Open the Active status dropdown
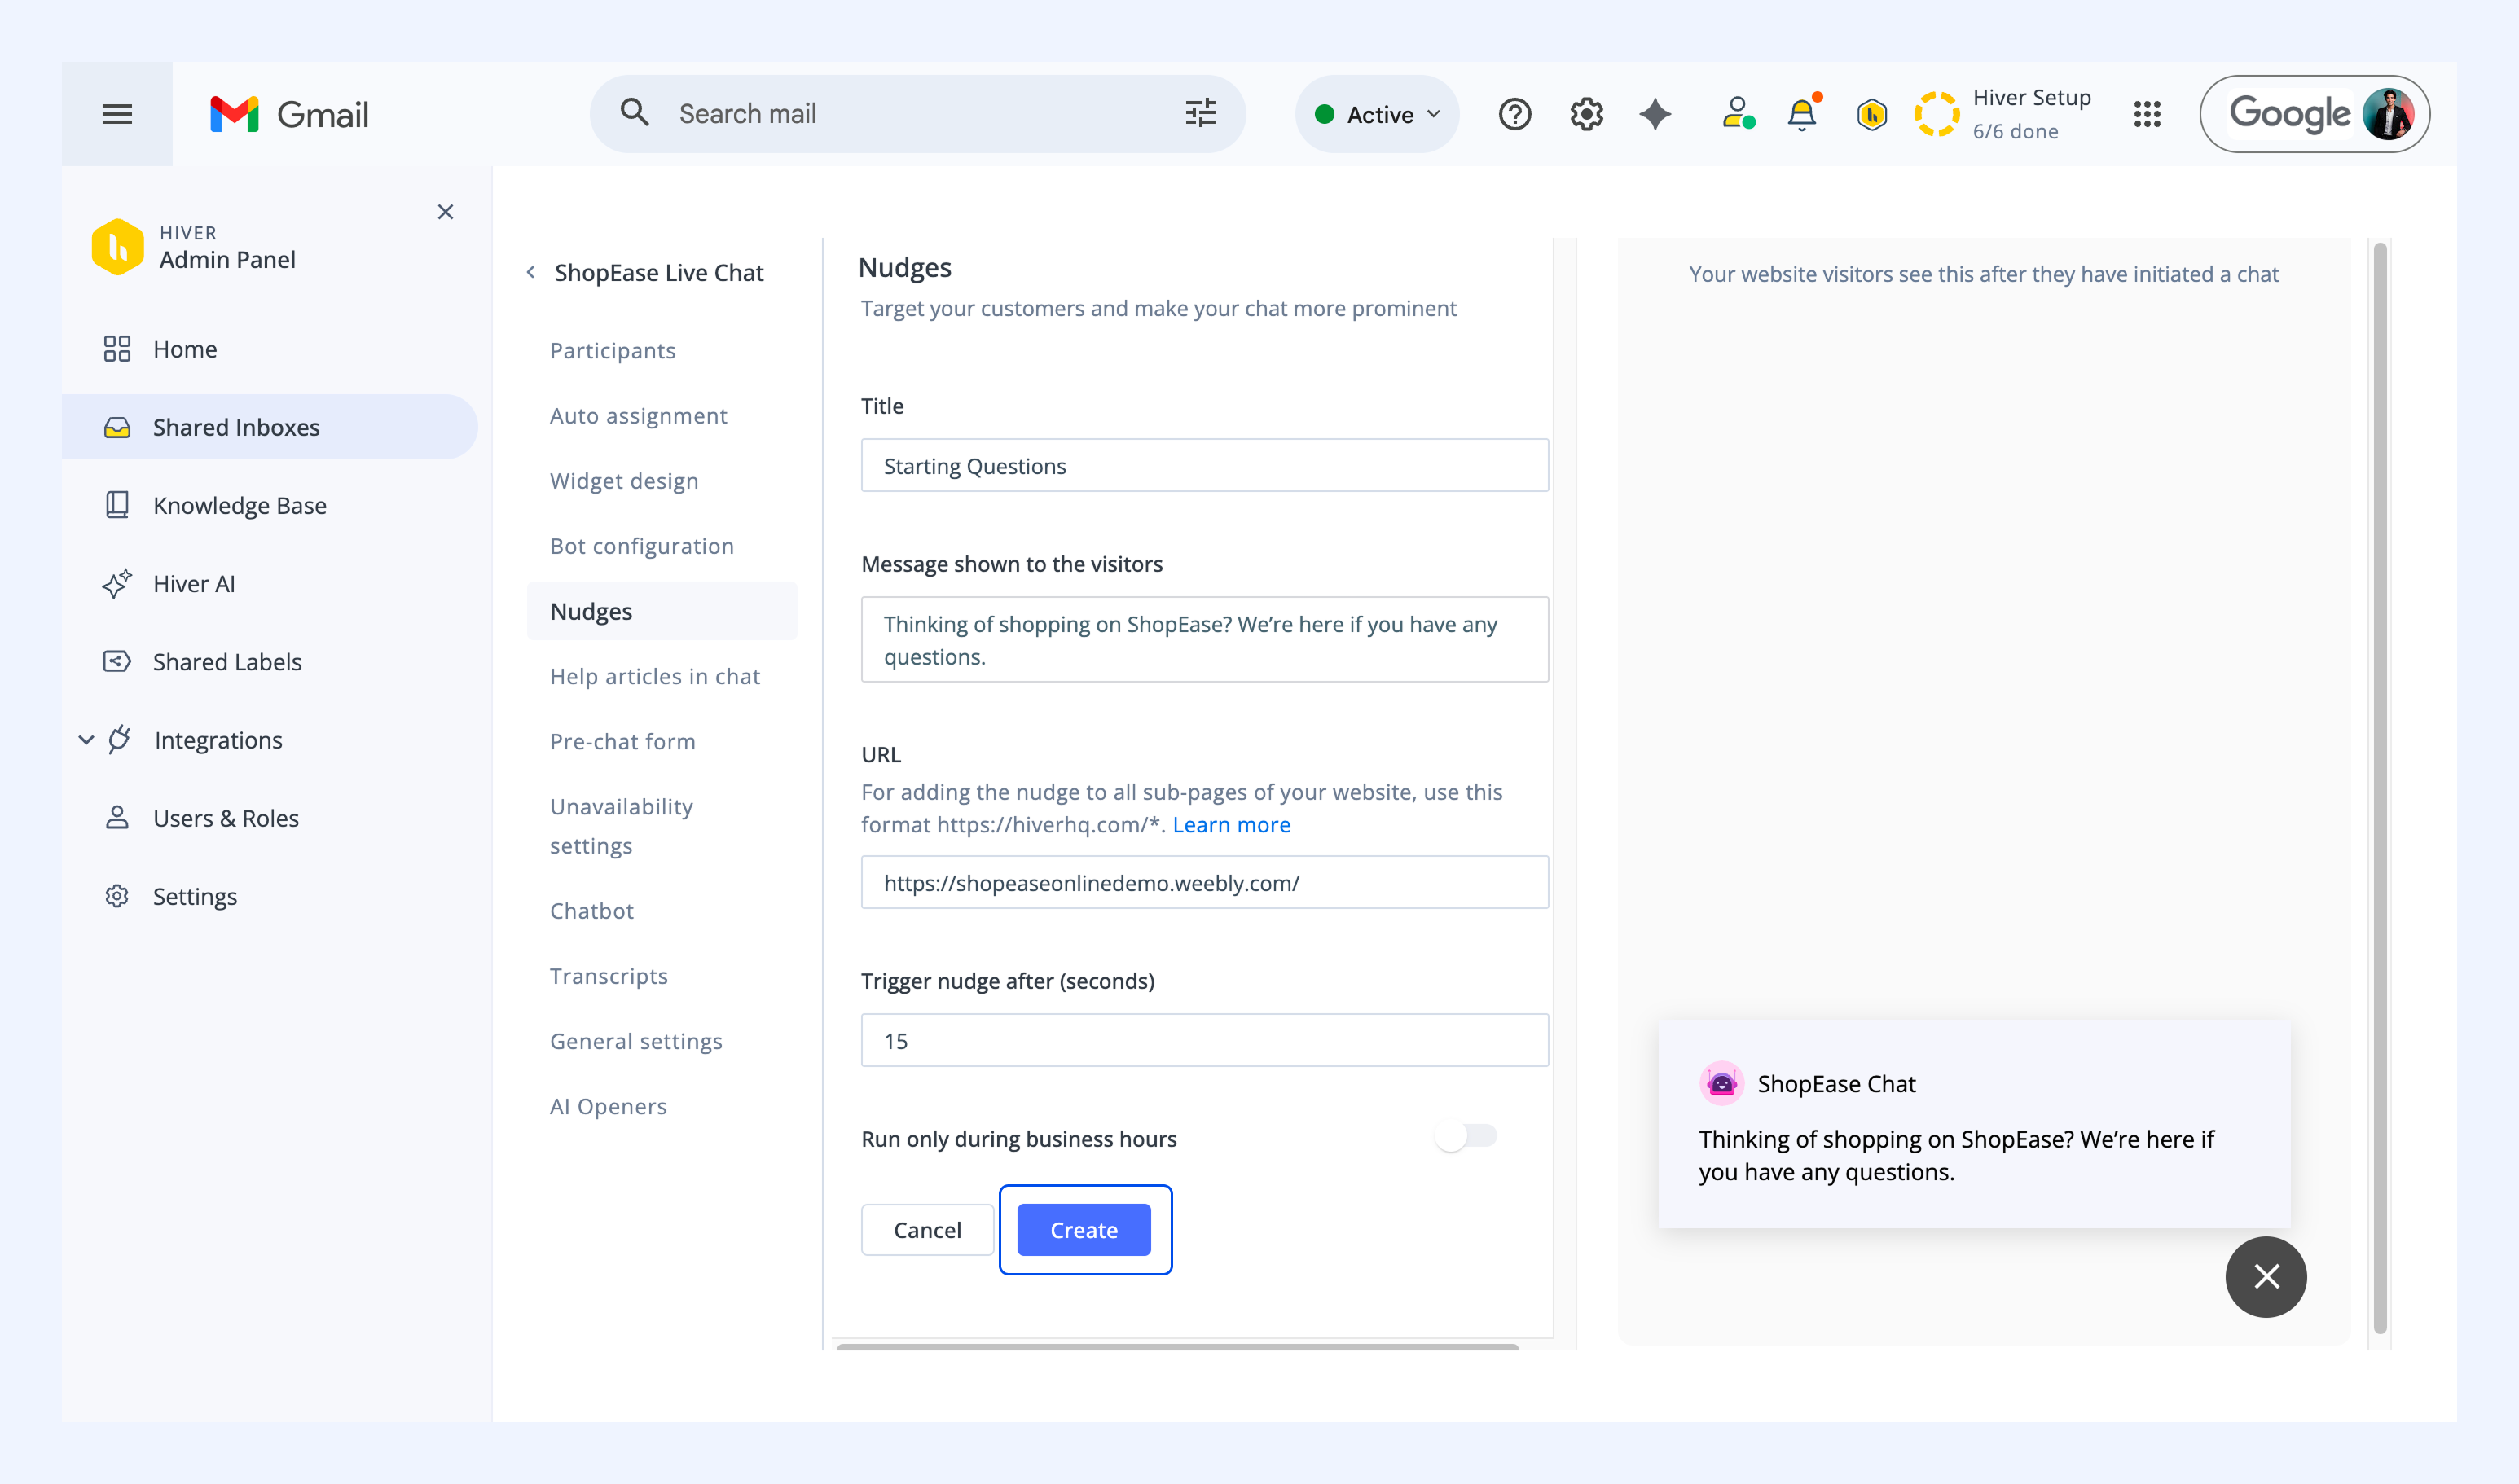The image size is (2519, 1484). click(1377, 114)
